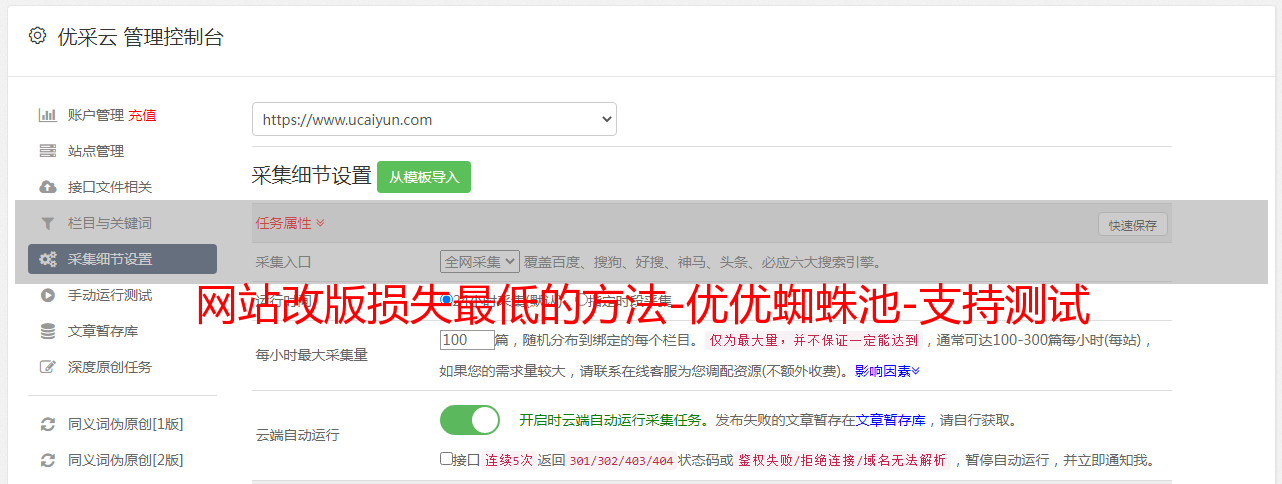Click the gear icon beside 优采云 管理控制台
This screenshot has width=1282, height=484.
click(x=37, y=36)
